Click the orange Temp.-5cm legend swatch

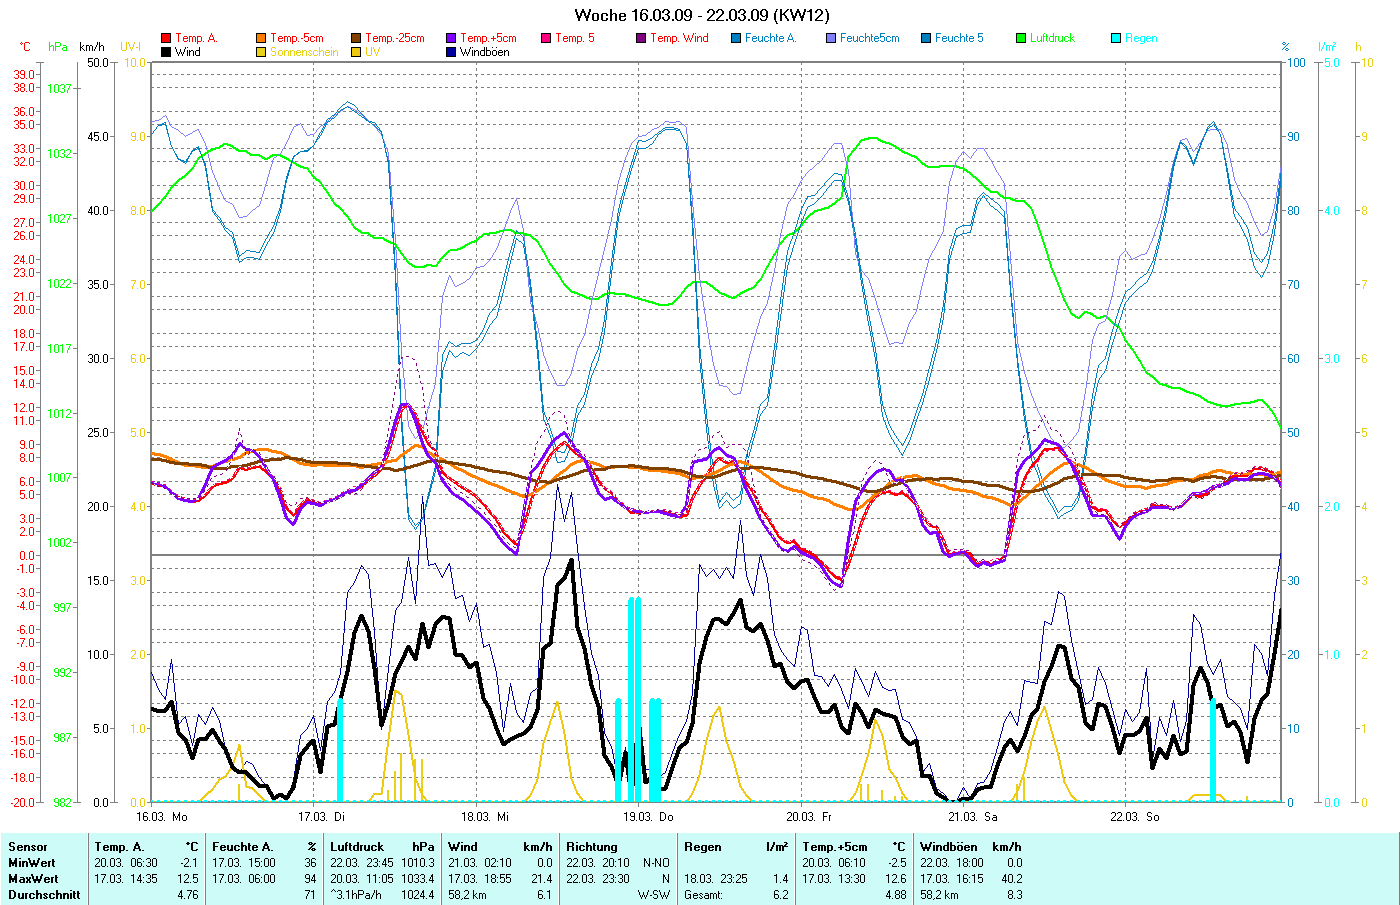click(261, 38)
